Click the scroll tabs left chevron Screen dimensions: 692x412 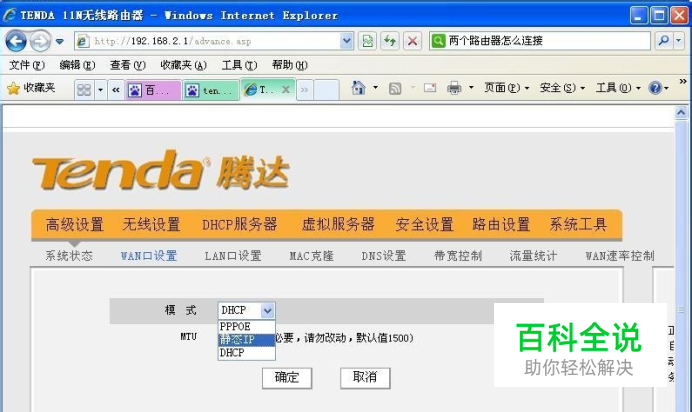pos(116,90)
